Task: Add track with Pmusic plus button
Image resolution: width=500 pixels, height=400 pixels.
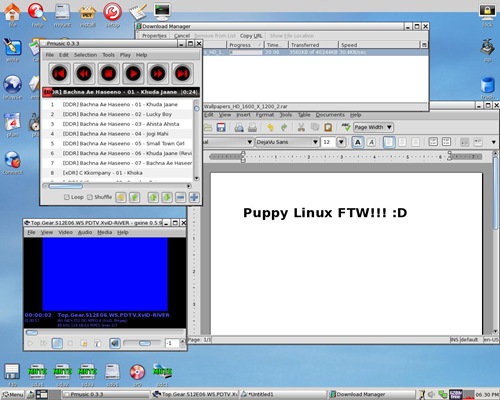Action: tap(194, 197)
